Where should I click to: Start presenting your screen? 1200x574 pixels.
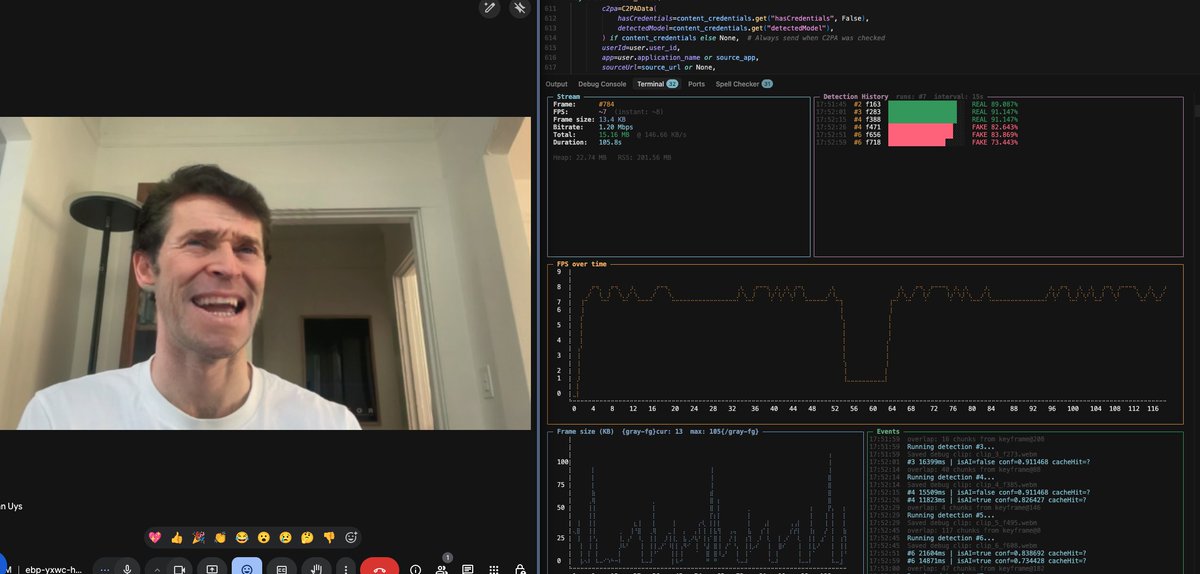tap(212, 568)
